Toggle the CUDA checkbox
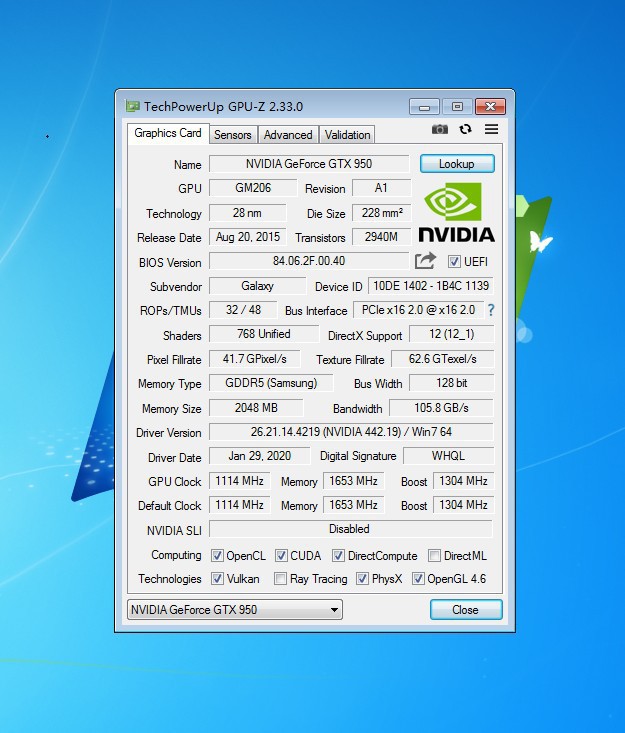Image resolution: width=625 pixels, height=733 pixels. (281, 555)
